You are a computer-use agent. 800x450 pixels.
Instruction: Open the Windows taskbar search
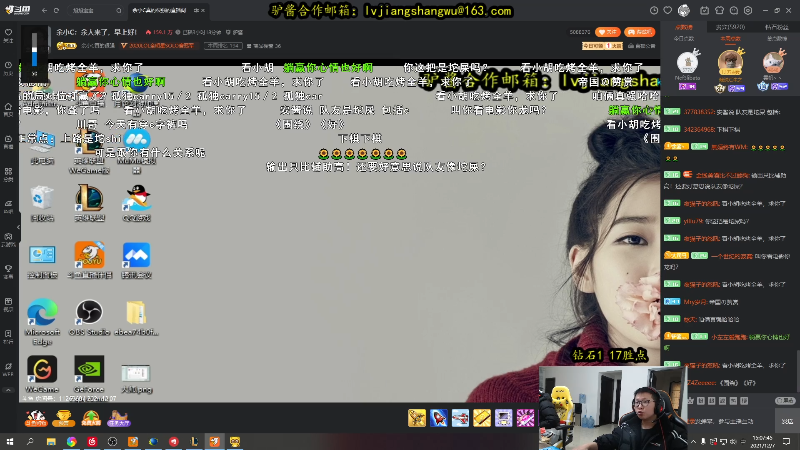point(30,441)
